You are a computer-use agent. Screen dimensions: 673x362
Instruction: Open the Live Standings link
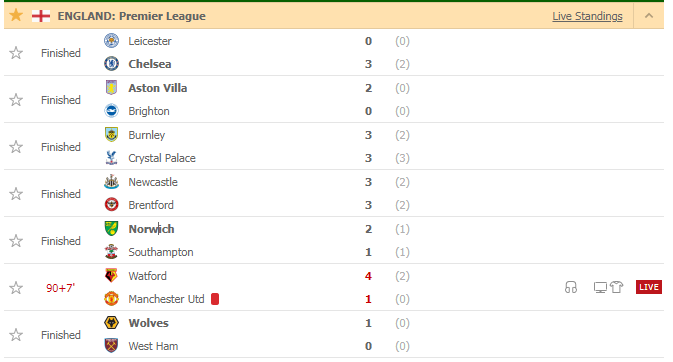(587, 16)
